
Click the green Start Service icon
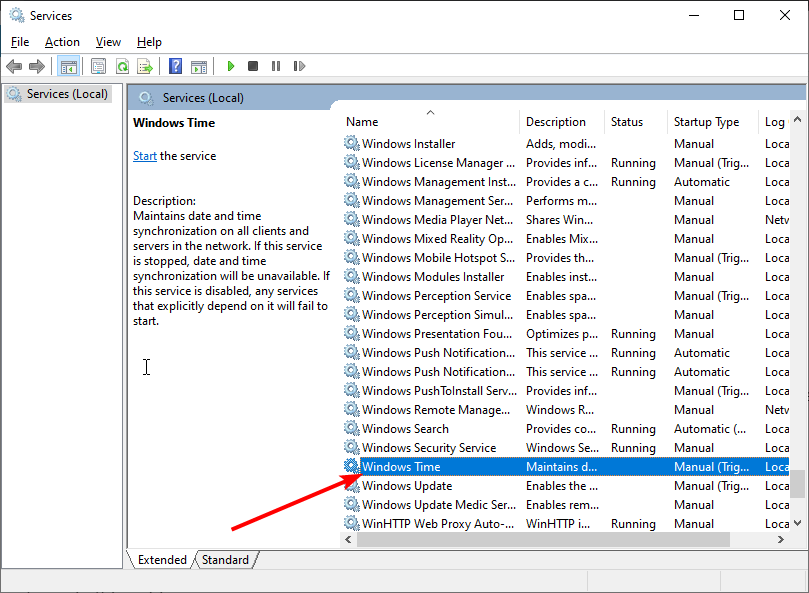[231, 66]
